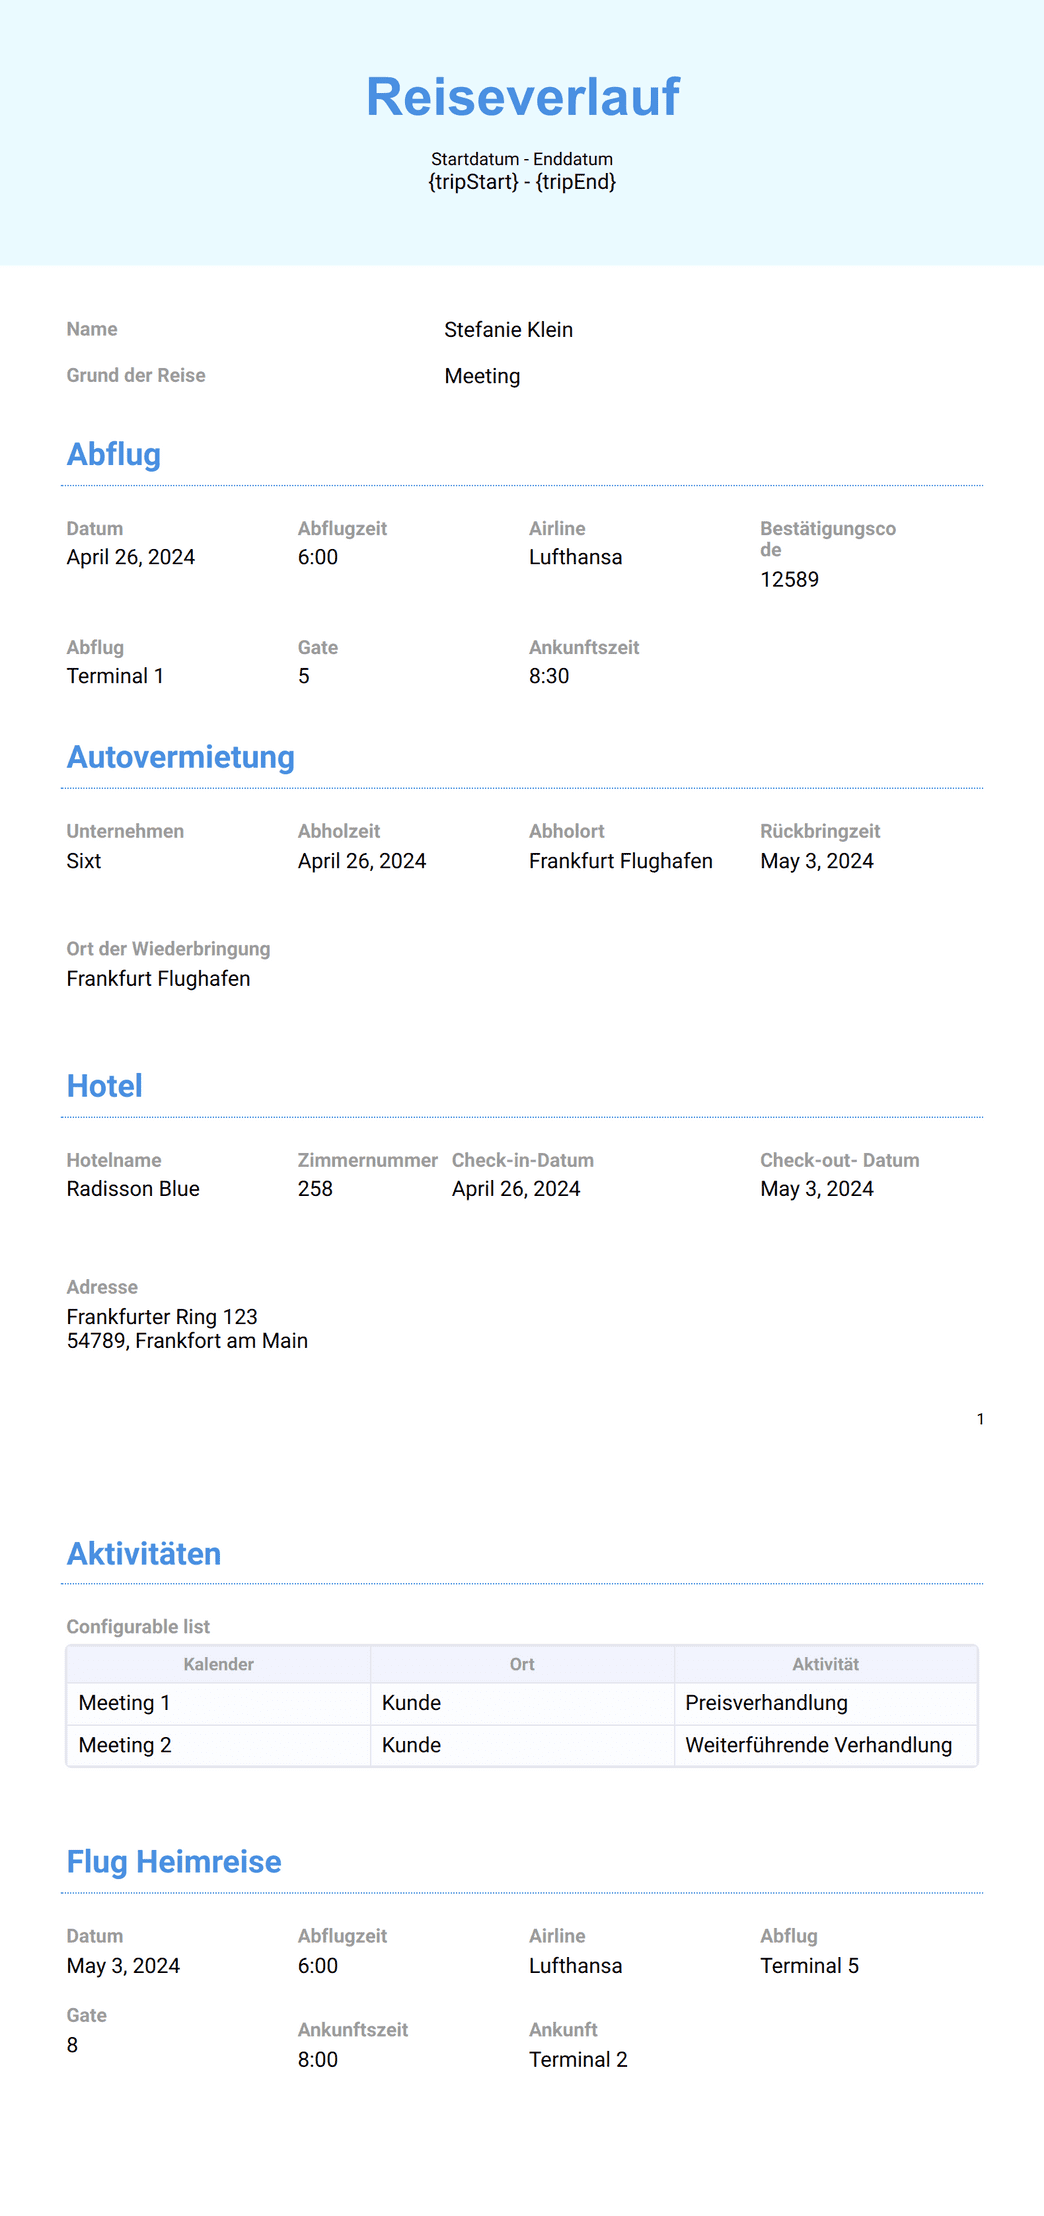Select the Lufthansa airline field under Abflug
The width and height of the screenshot is (1044, 2216).
(575, 557)
